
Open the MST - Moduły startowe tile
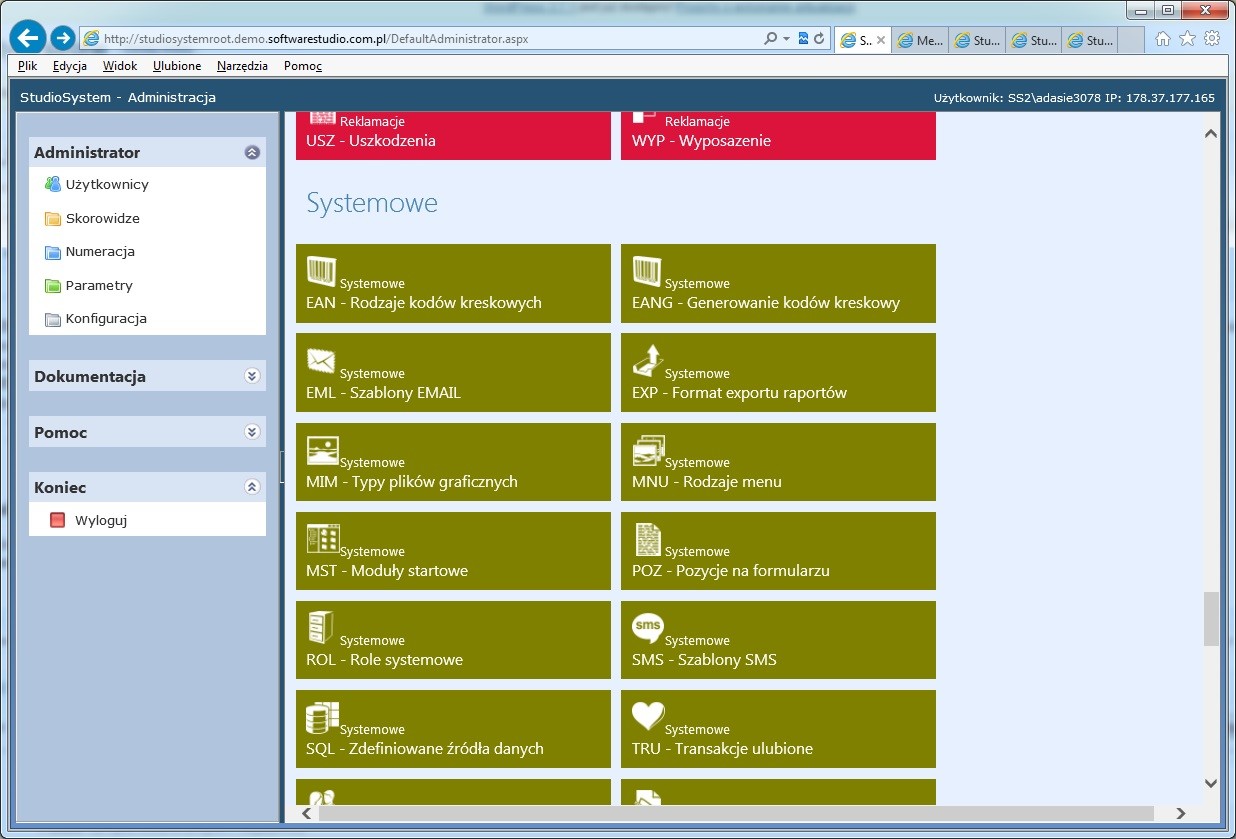[452, 552]
